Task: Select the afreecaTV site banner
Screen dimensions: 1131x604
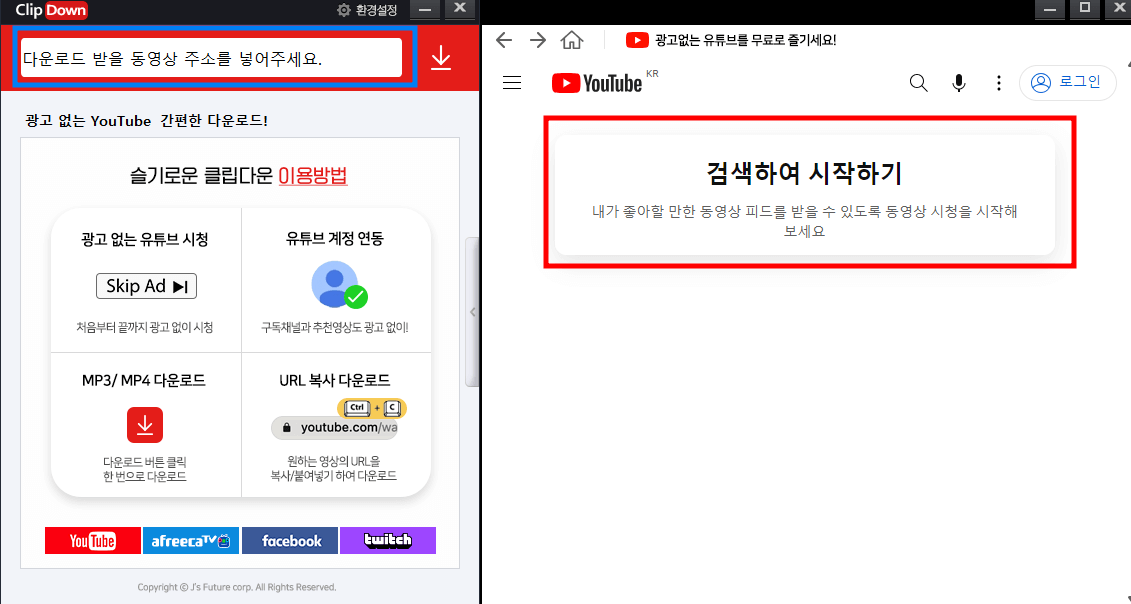Action: point(191,540)
